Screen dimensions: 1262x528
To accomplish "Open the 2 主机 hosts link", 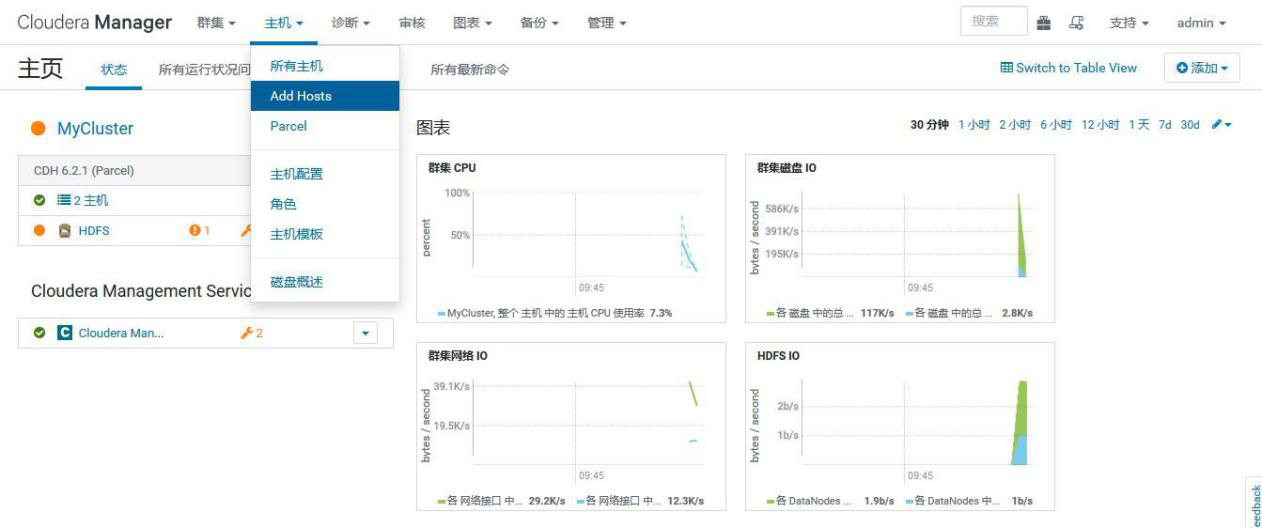I will pyautogui.click(x=91, y=200).
